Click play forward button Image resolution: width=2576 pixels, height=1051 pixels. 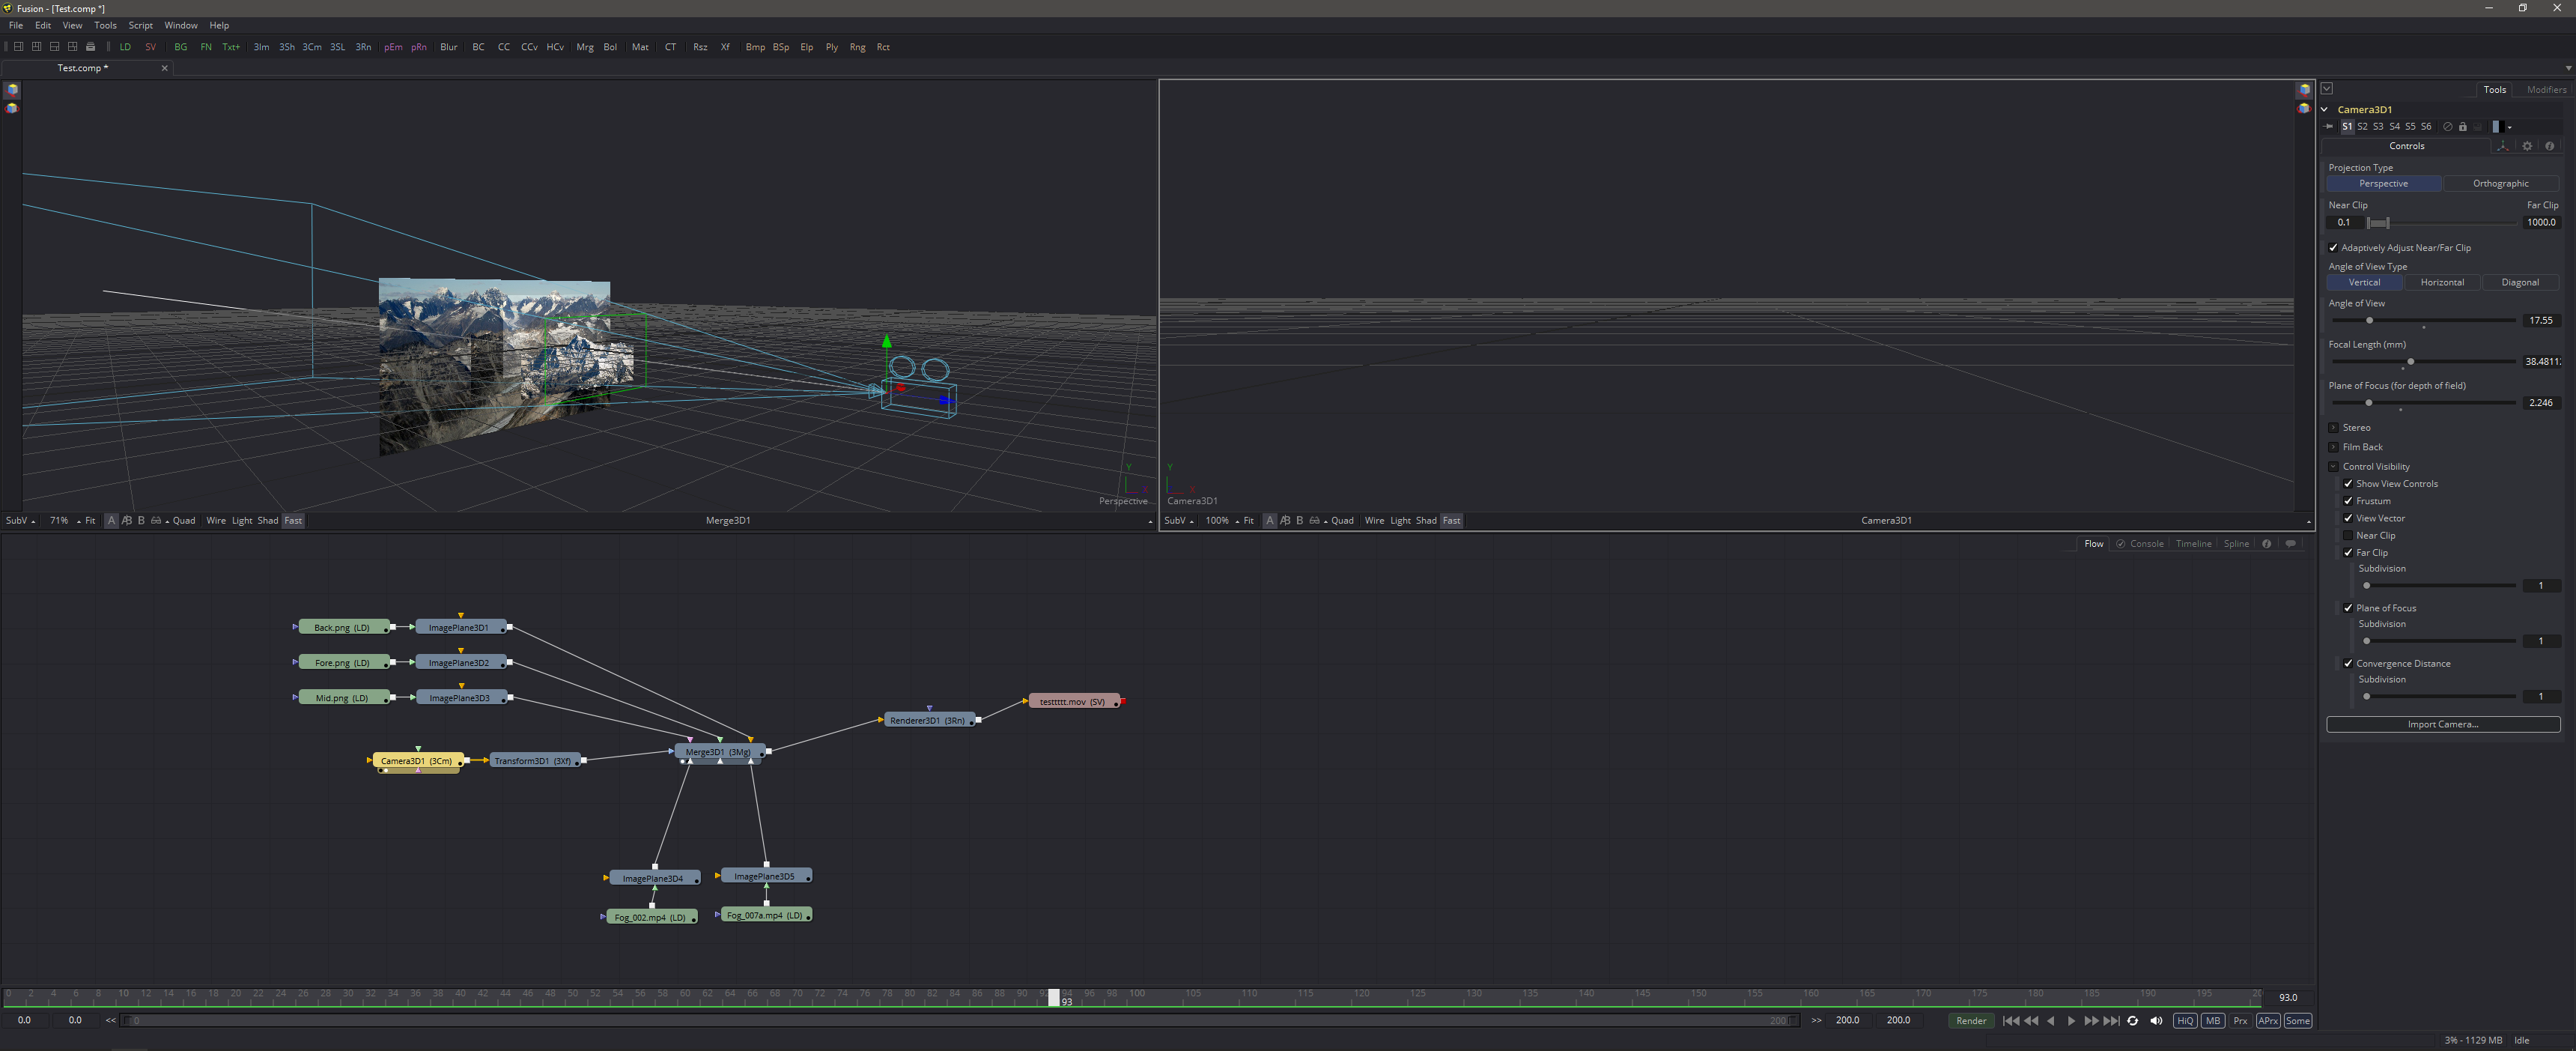tap(2071, 1021)
